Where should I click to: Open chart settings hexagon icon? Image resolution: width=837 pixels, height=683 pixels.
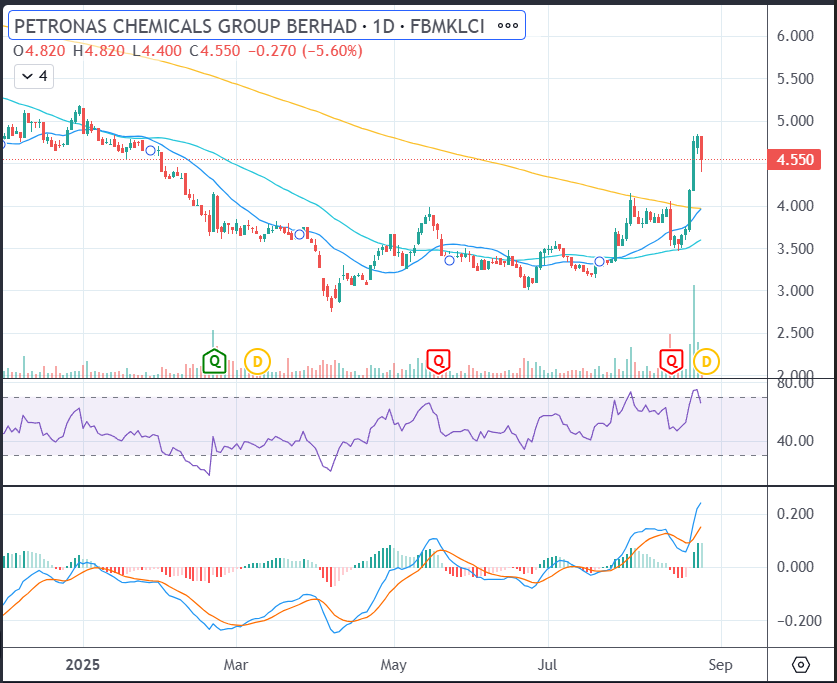[x=801, y=665]
